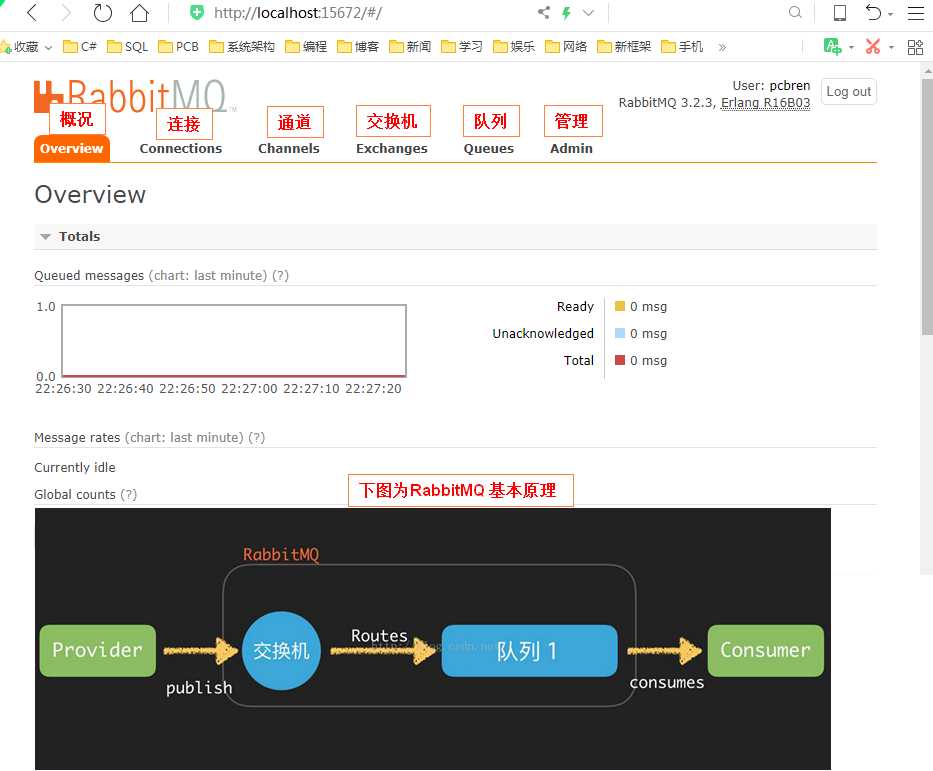Click the queued messages chart area
The height and width of the screenshot is (771, 933).
click(x=234, y=341)
